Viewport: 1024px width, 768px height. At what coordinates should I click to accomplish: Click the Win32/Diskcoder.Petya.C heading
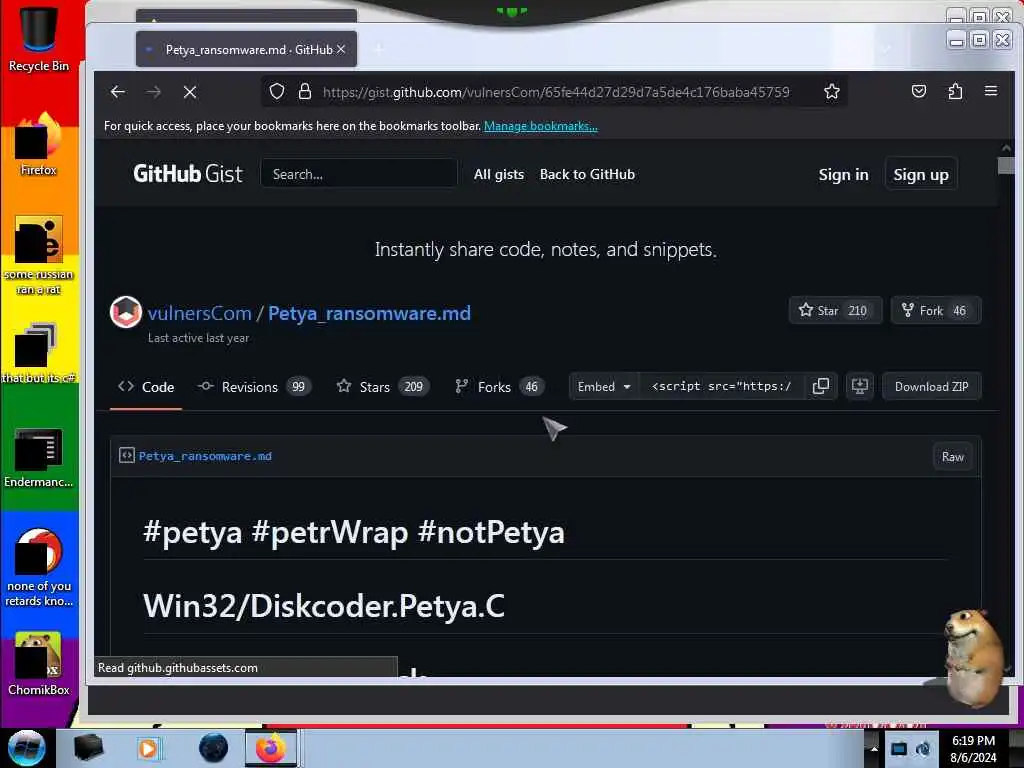(324, 606)
